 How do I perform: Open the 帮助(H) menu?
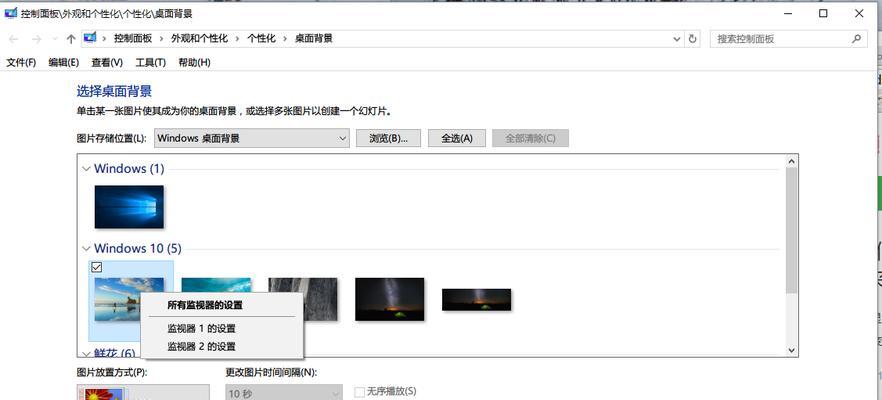(x=194, y=62)
